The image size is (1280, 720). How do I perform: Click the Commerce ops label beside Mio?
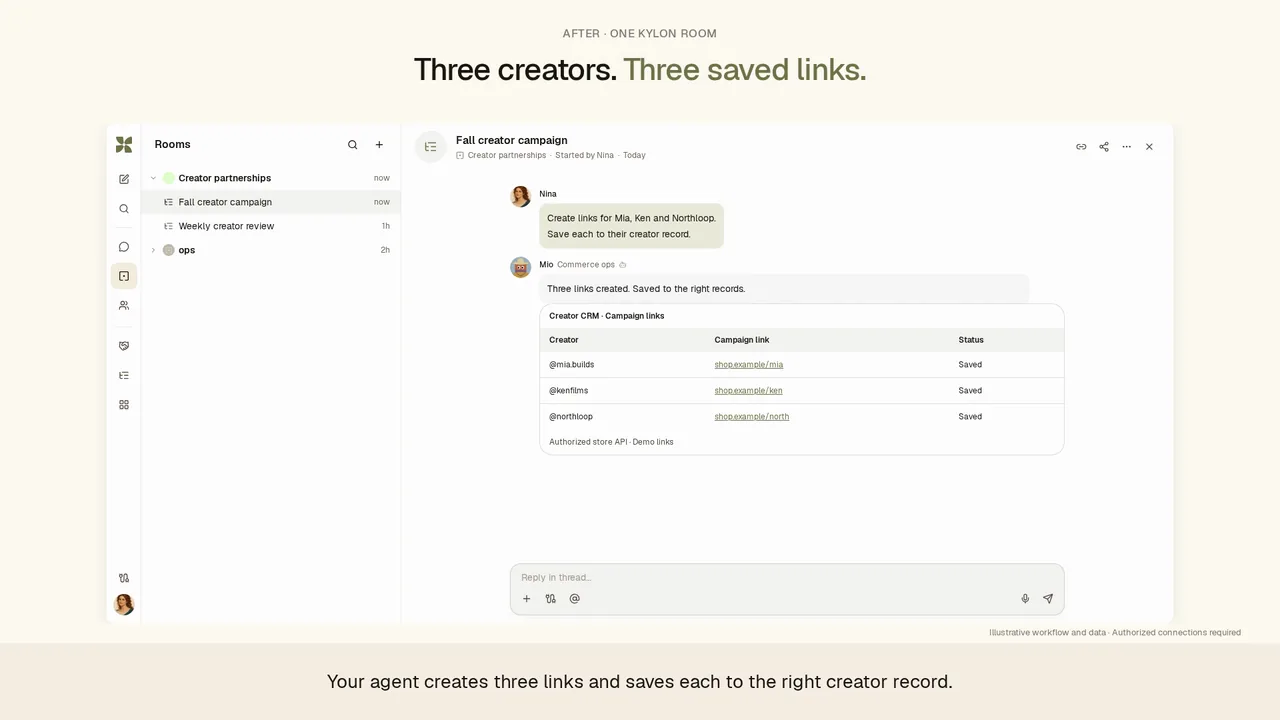pyautogui.click(x=586, y=265)
